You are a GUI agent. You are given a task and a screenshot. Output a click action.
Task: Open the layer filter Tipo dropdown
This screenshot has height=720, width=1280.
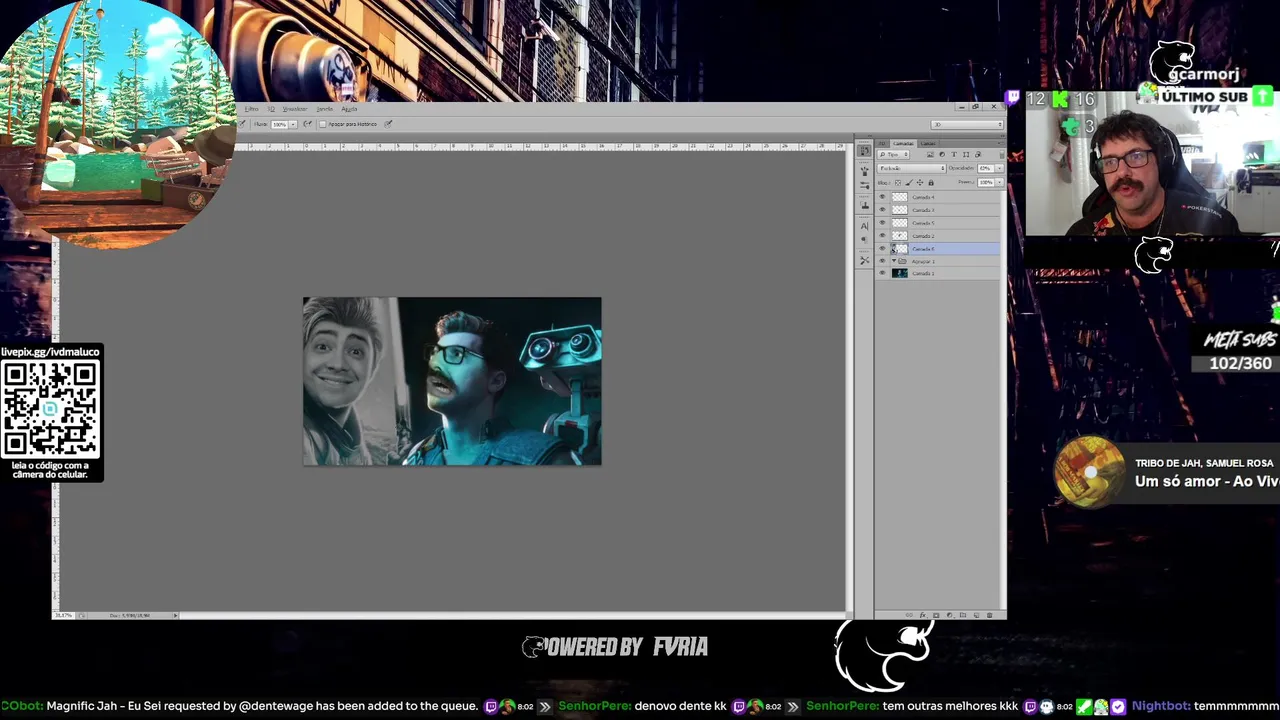[893, 155]
